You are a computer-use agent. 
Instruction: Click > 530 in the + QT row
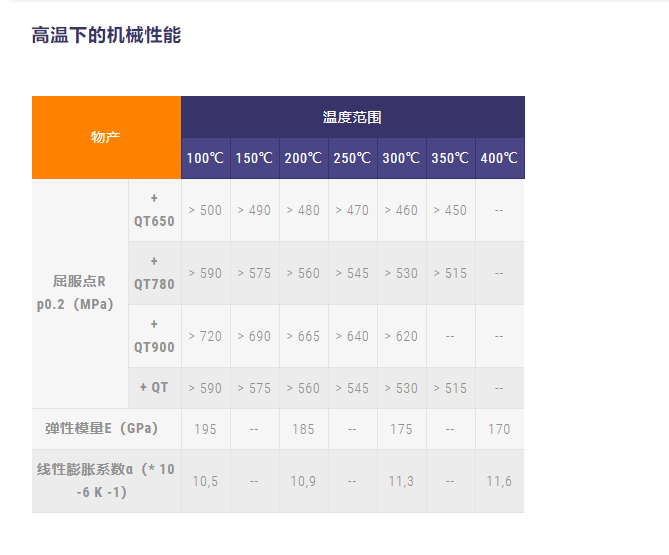tap(402, 388)
